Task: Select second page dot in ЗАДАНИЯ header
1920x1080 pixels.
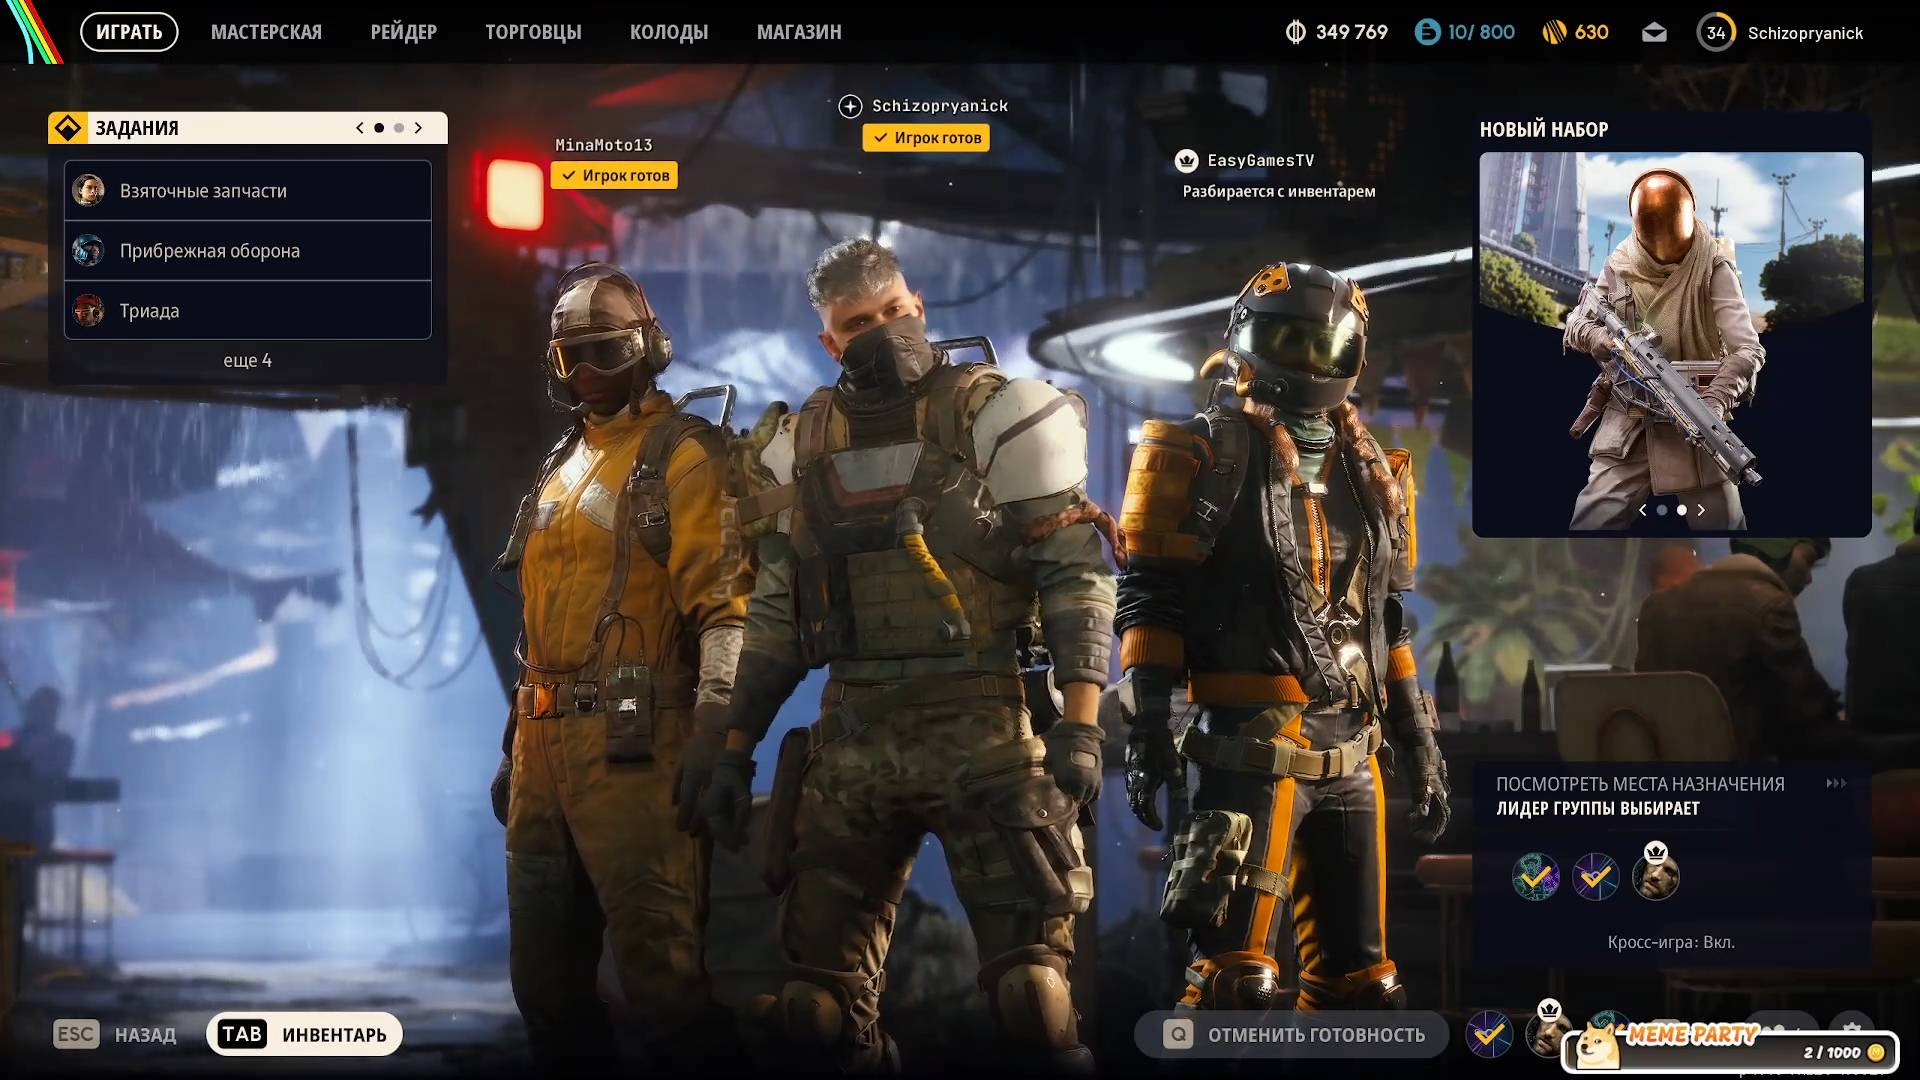Action: pos(399,128)
